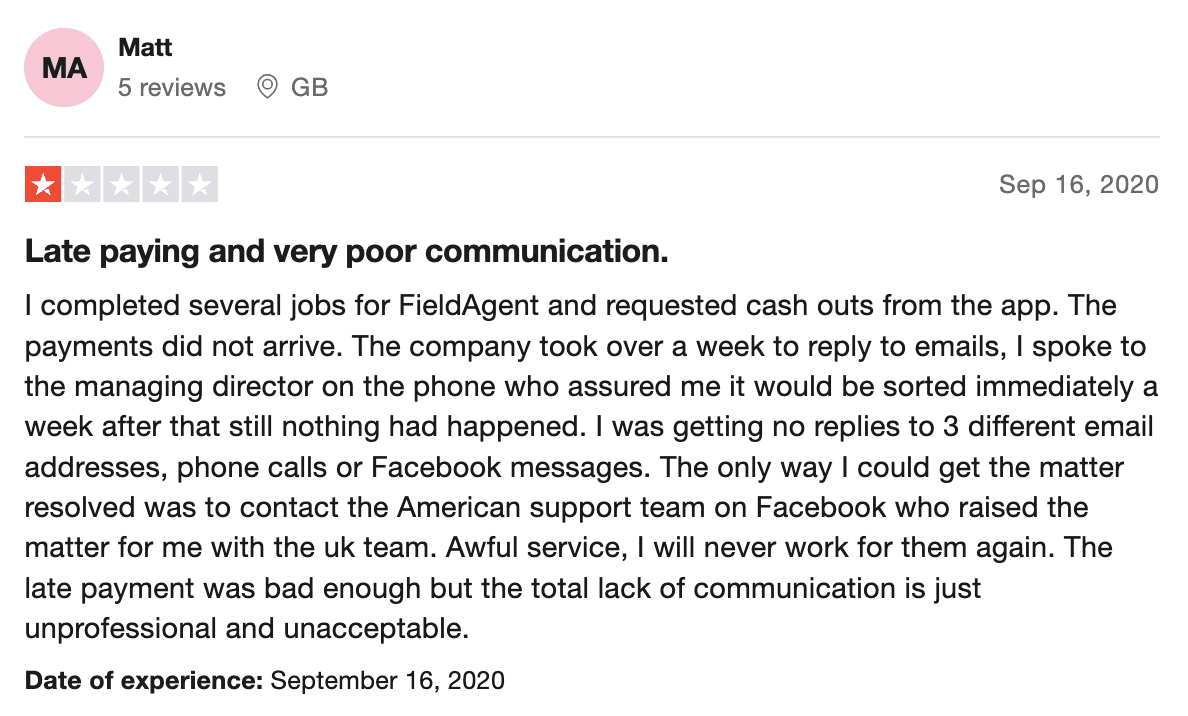The height and width of the screenshot is (716, 1188).
Task: Click the location pin icon
Action: tap(267, 86)
